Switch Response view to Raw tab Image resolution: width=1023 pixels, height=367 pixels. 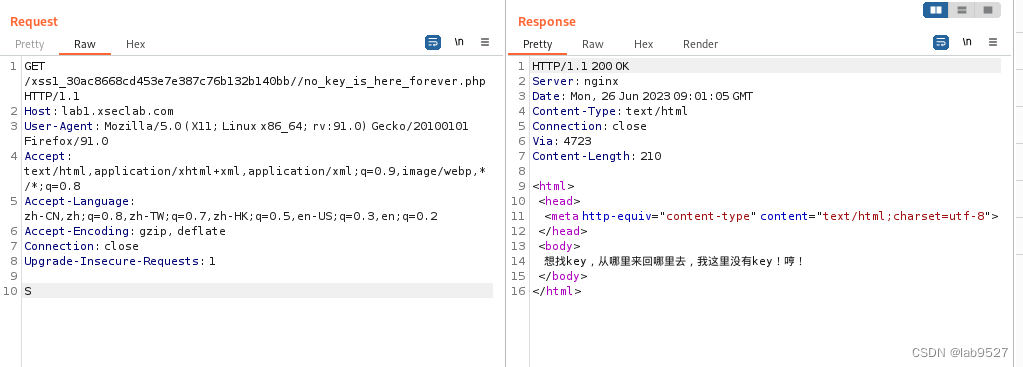[592, 44]
